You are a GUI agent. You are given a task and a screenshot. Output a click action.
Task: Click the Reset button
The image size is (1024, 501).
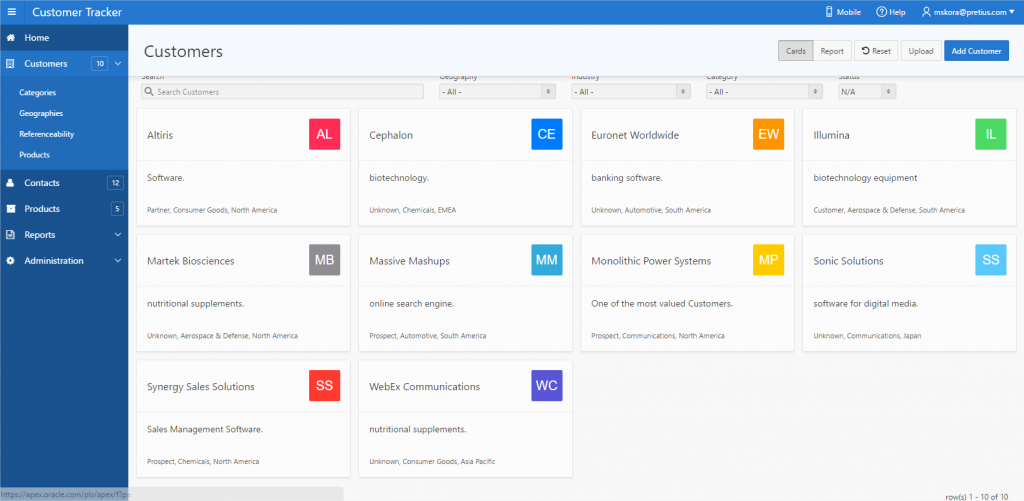pos(876,51)
